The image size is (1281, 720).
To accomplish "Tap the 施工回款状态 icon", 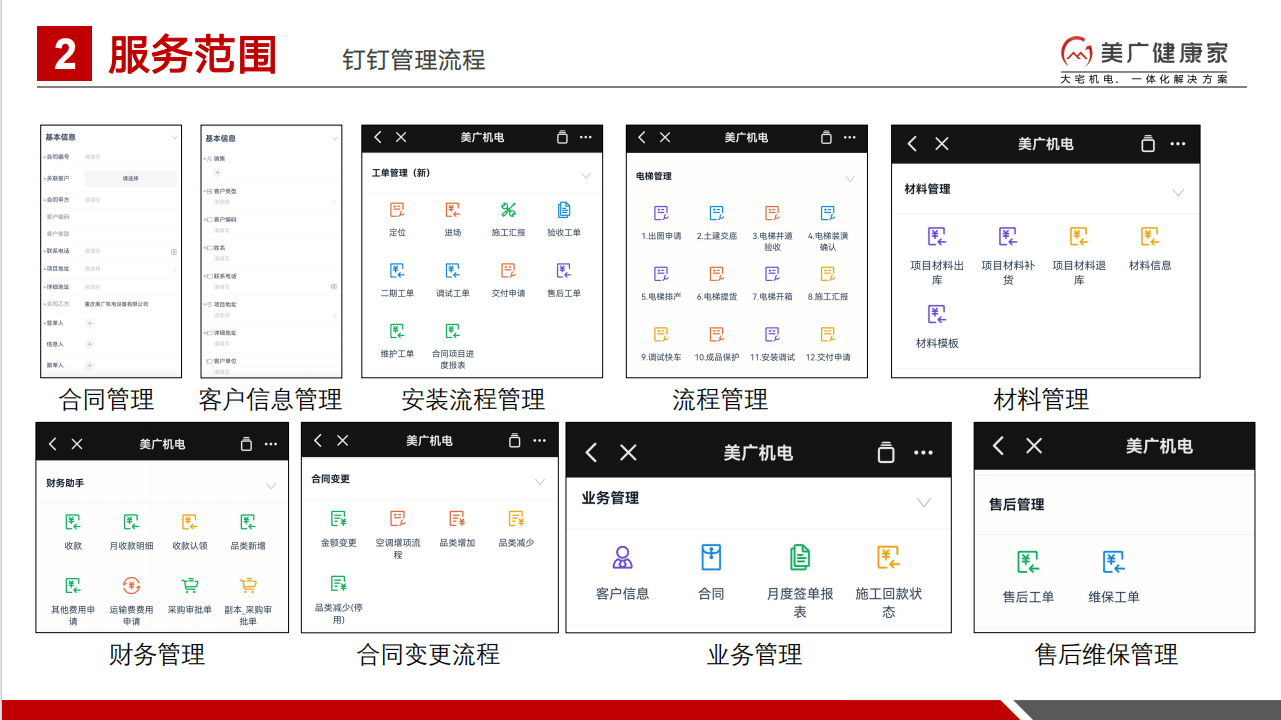I will click(889, 558).
